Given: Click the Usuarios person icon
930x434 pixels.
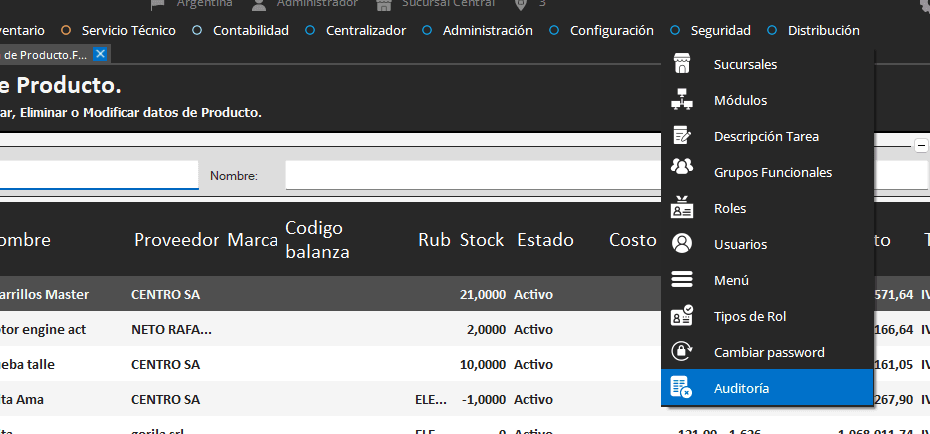Looking at the screenshot, I should pos(682,244).
